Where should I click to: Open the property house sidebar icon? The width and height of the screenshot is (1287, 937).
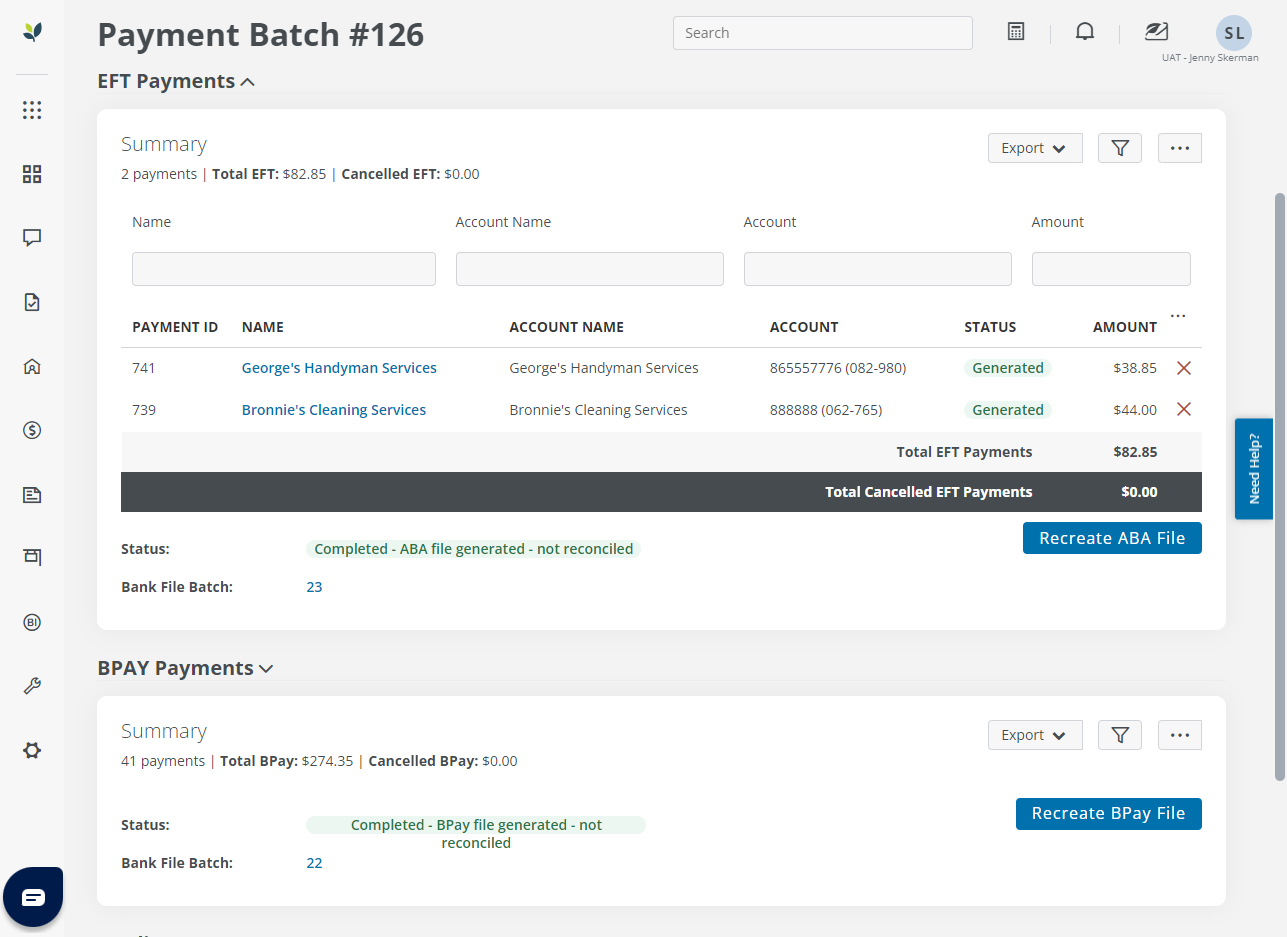tap(32, 366)
